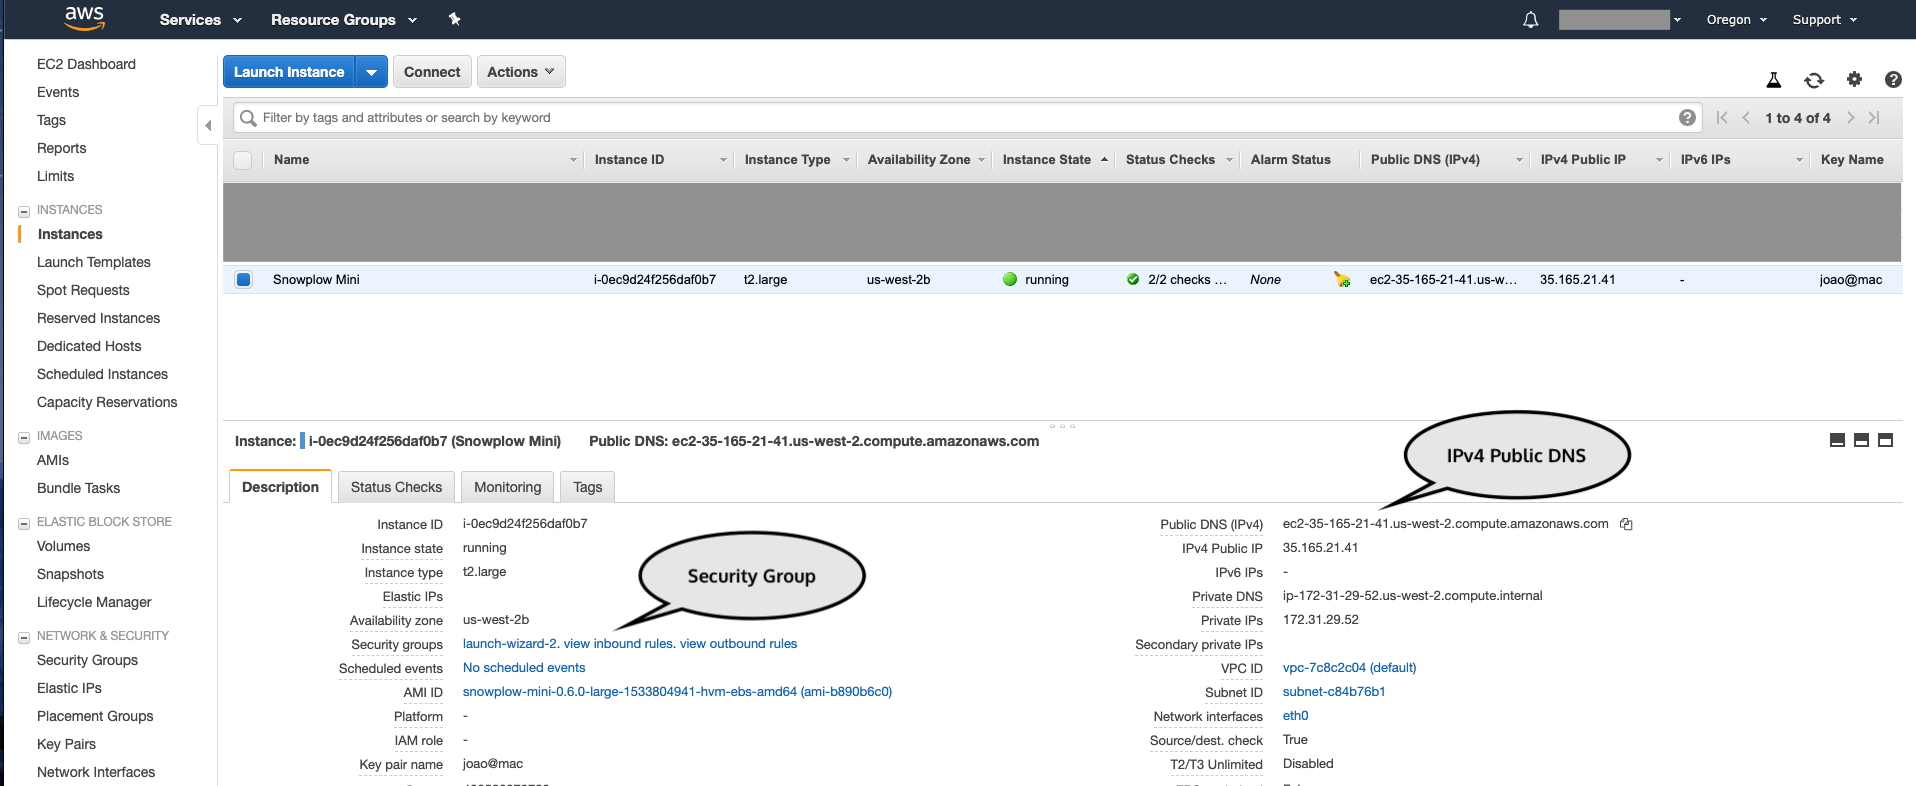Open the account name dropdown
This screenshot has width=1916, height=786.
[x=1620, y=20]
